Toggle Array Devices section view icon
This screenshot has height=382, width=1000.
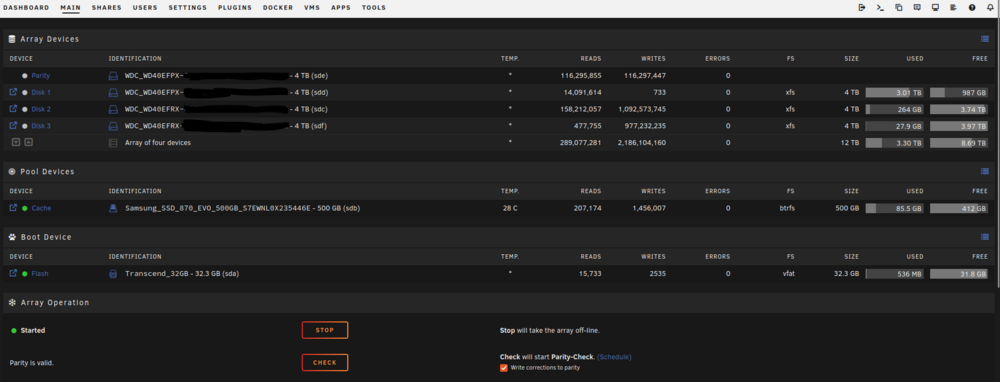pos(985,39)
